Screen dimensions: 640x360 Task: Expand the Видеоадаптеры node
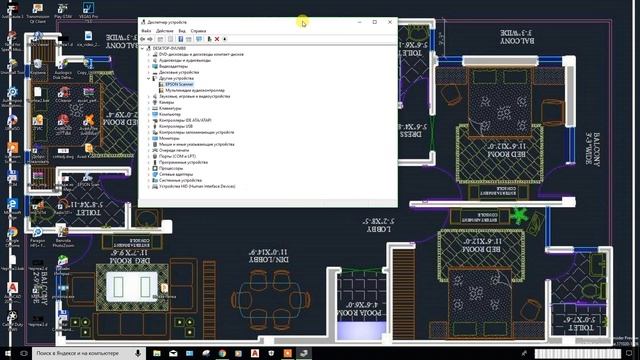coord(149,66)
